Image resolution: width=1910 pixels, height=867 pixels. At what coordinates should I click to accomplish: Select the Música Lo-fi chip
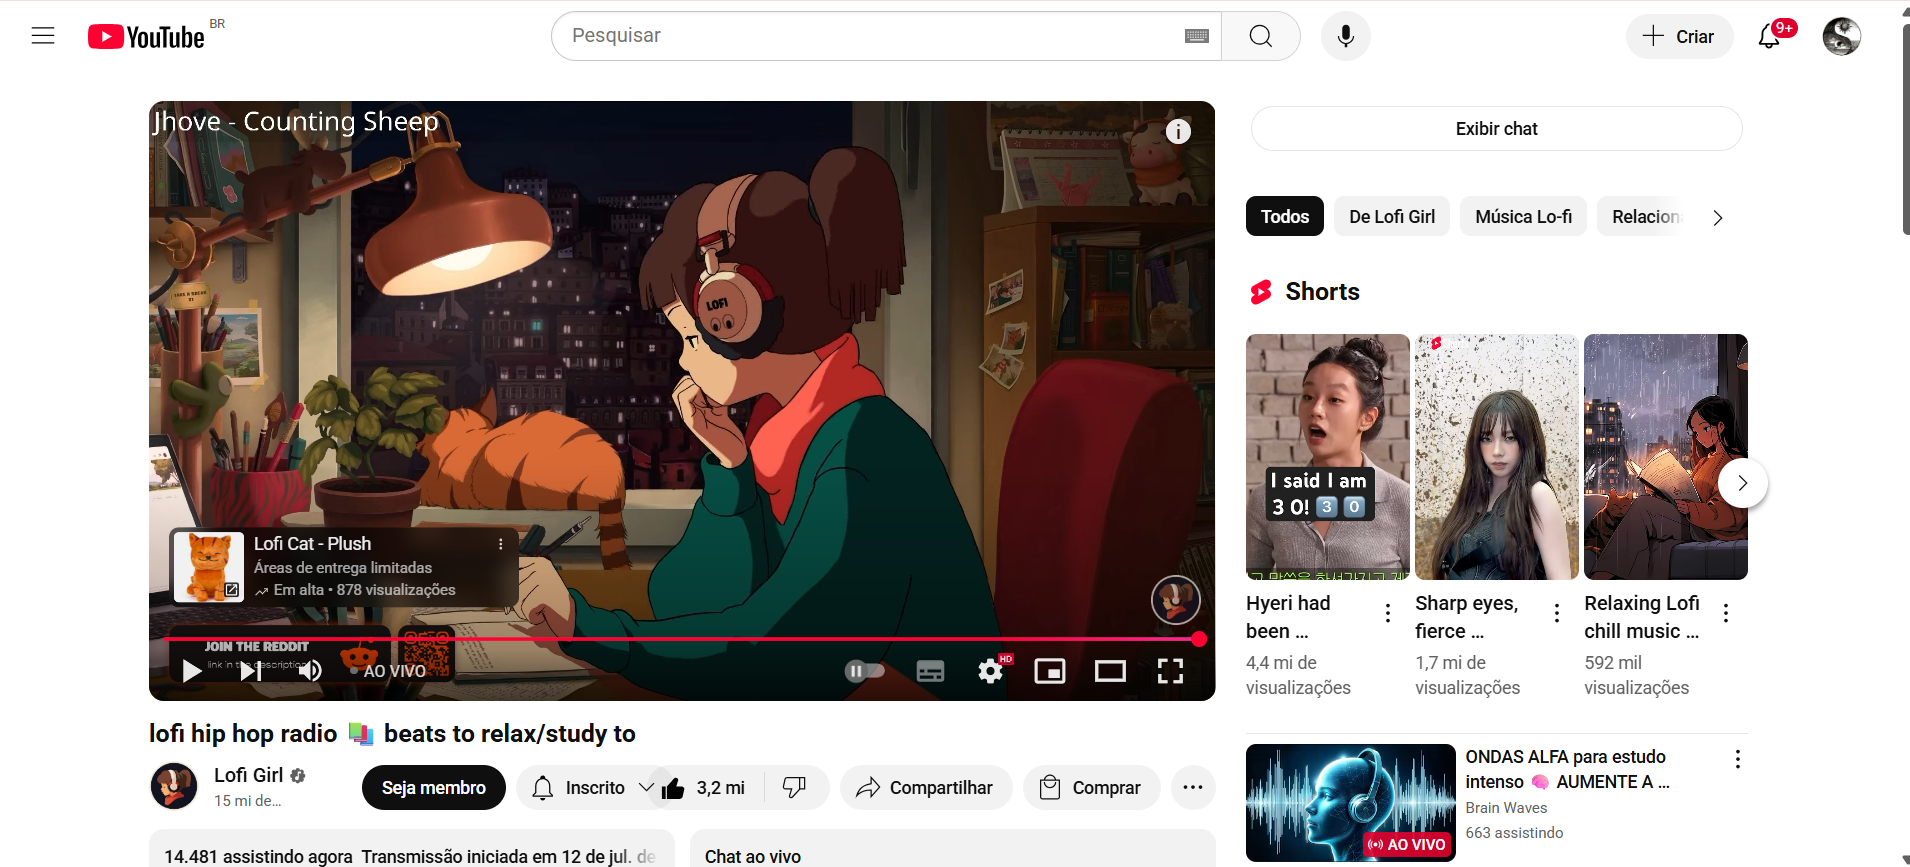(1523, 217)
